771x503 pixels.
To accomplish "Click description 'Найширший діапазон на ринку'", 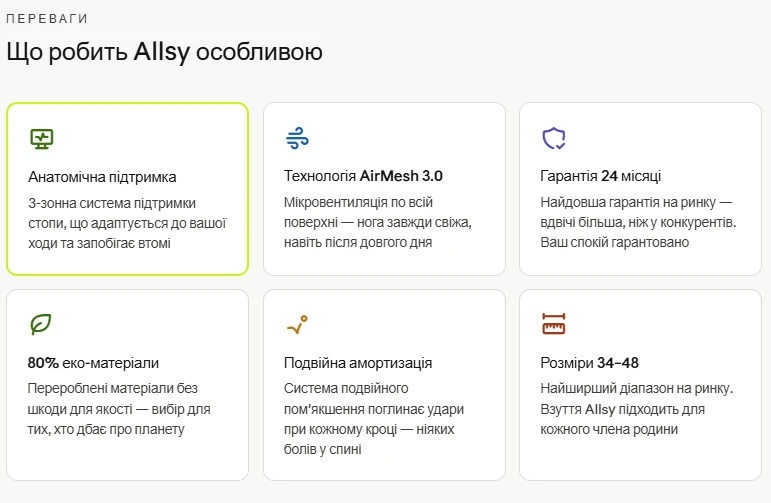I will click(637, 409).
